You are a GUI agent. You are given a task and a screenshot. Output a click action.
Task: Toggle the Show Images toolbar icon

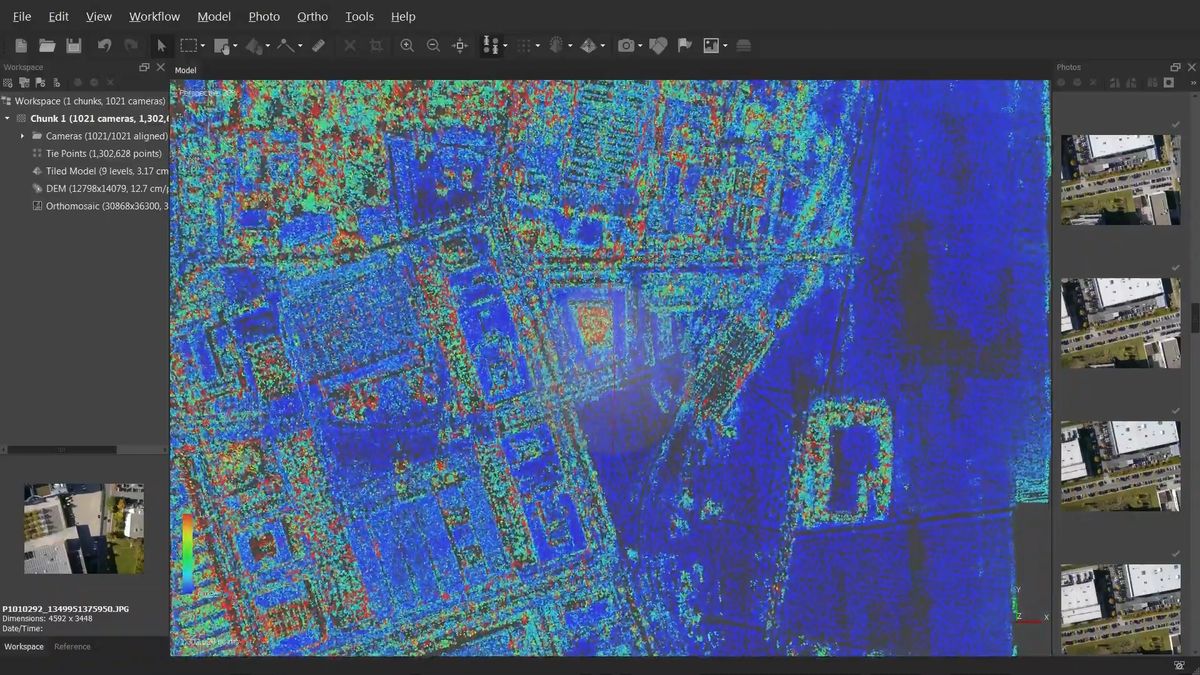pos(711,45)
